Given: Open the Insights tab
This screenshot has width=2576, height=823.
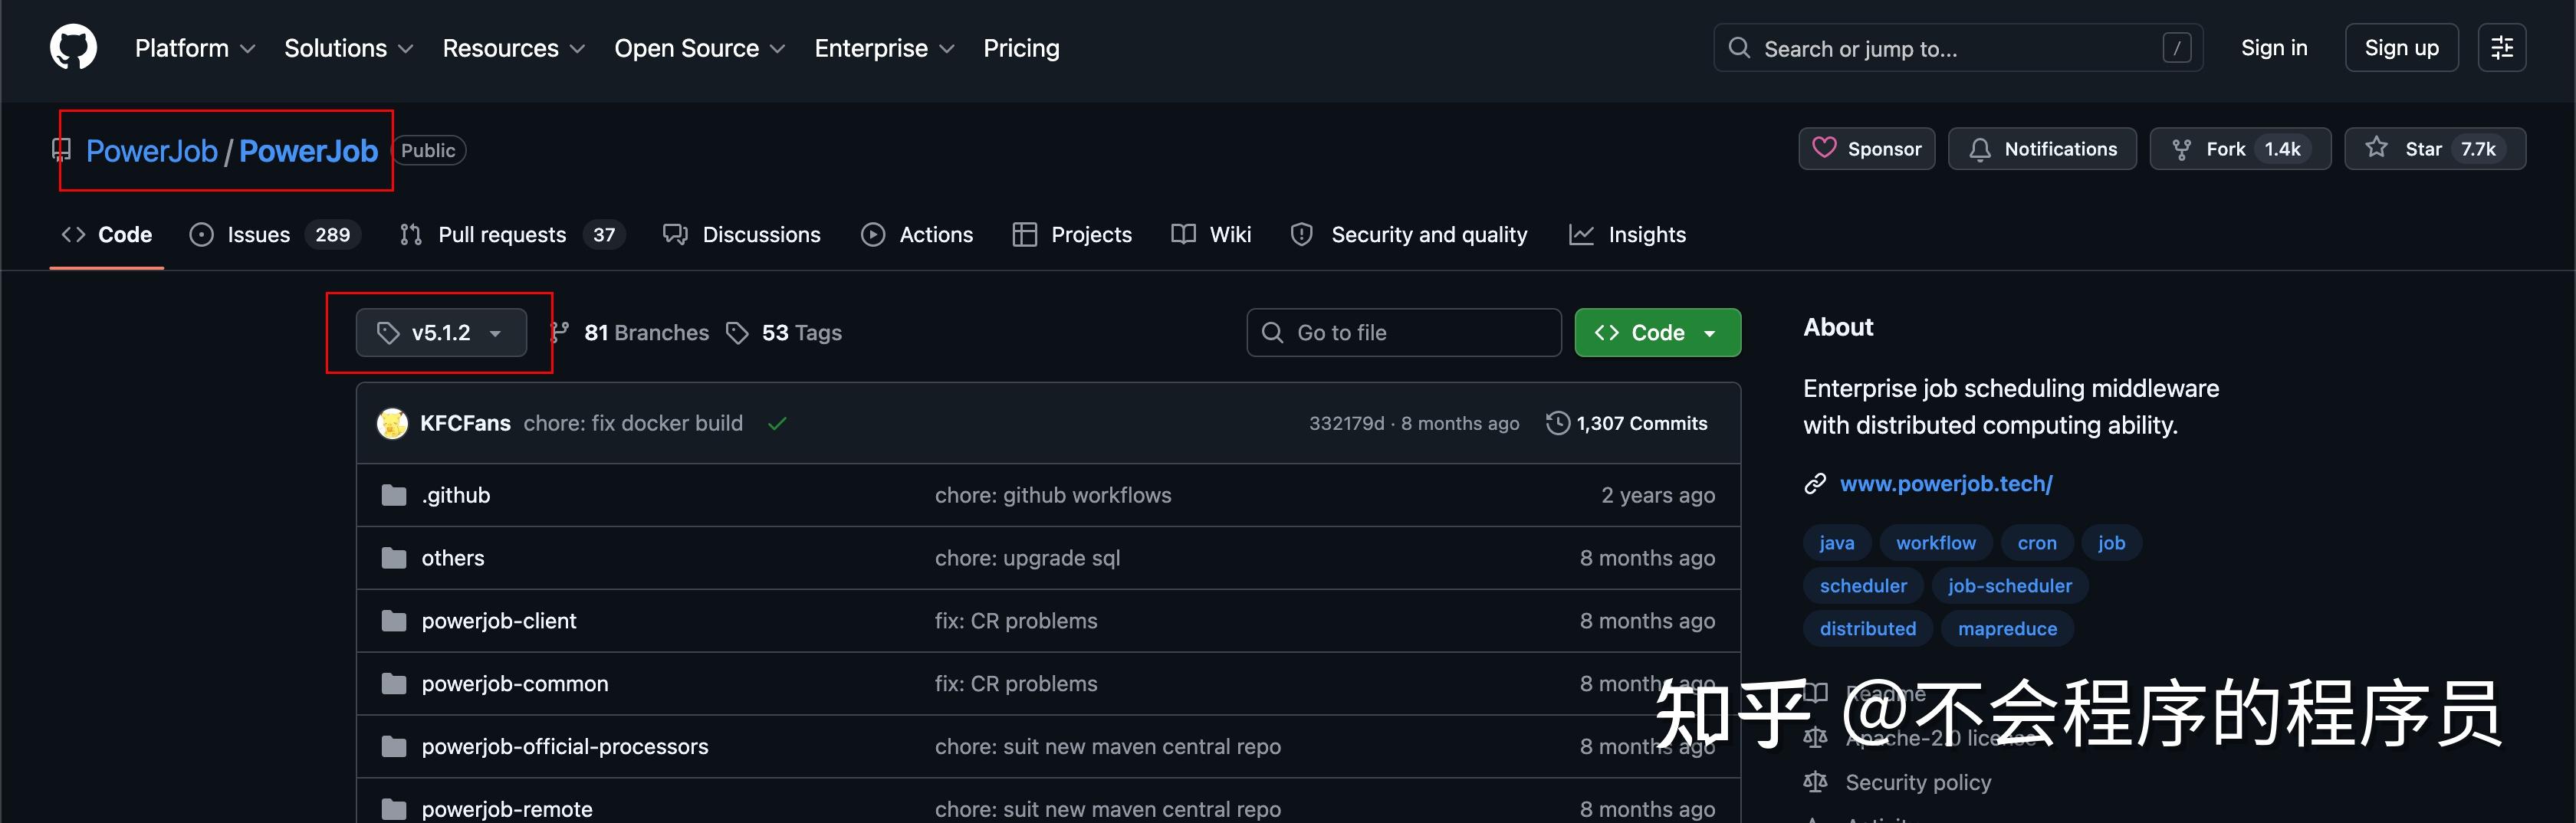Looking at the screenshot, I should tap(1627, 235).
